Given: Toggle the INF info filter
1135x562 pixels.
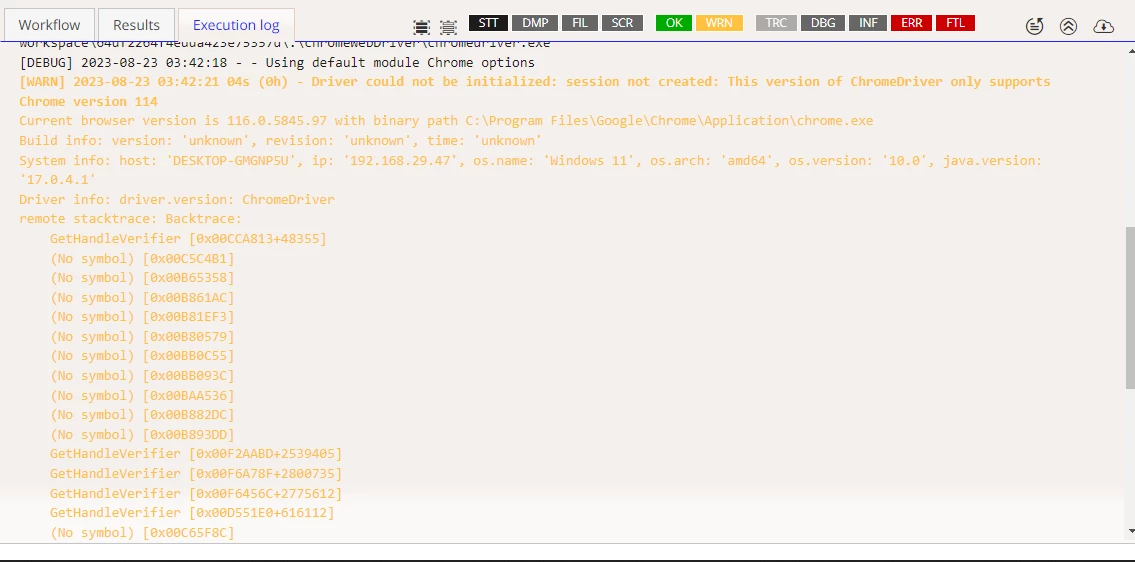Looking at the screenshot, I should [868, 23].
